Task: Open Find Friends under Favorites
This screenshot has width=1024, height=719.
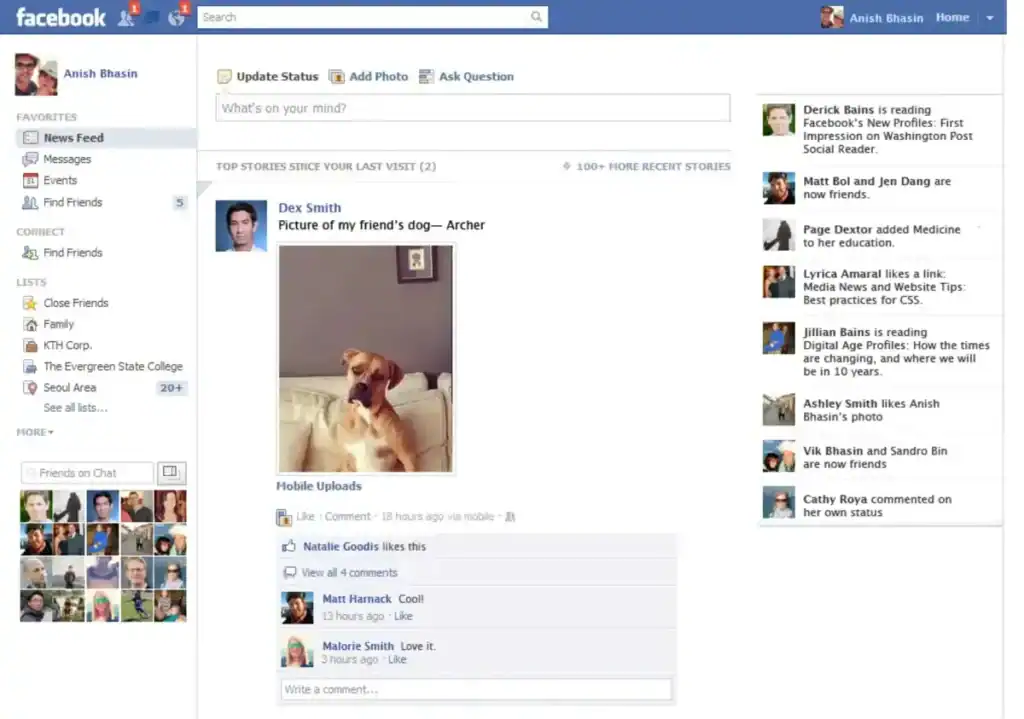Action: (x=72, y=202)
